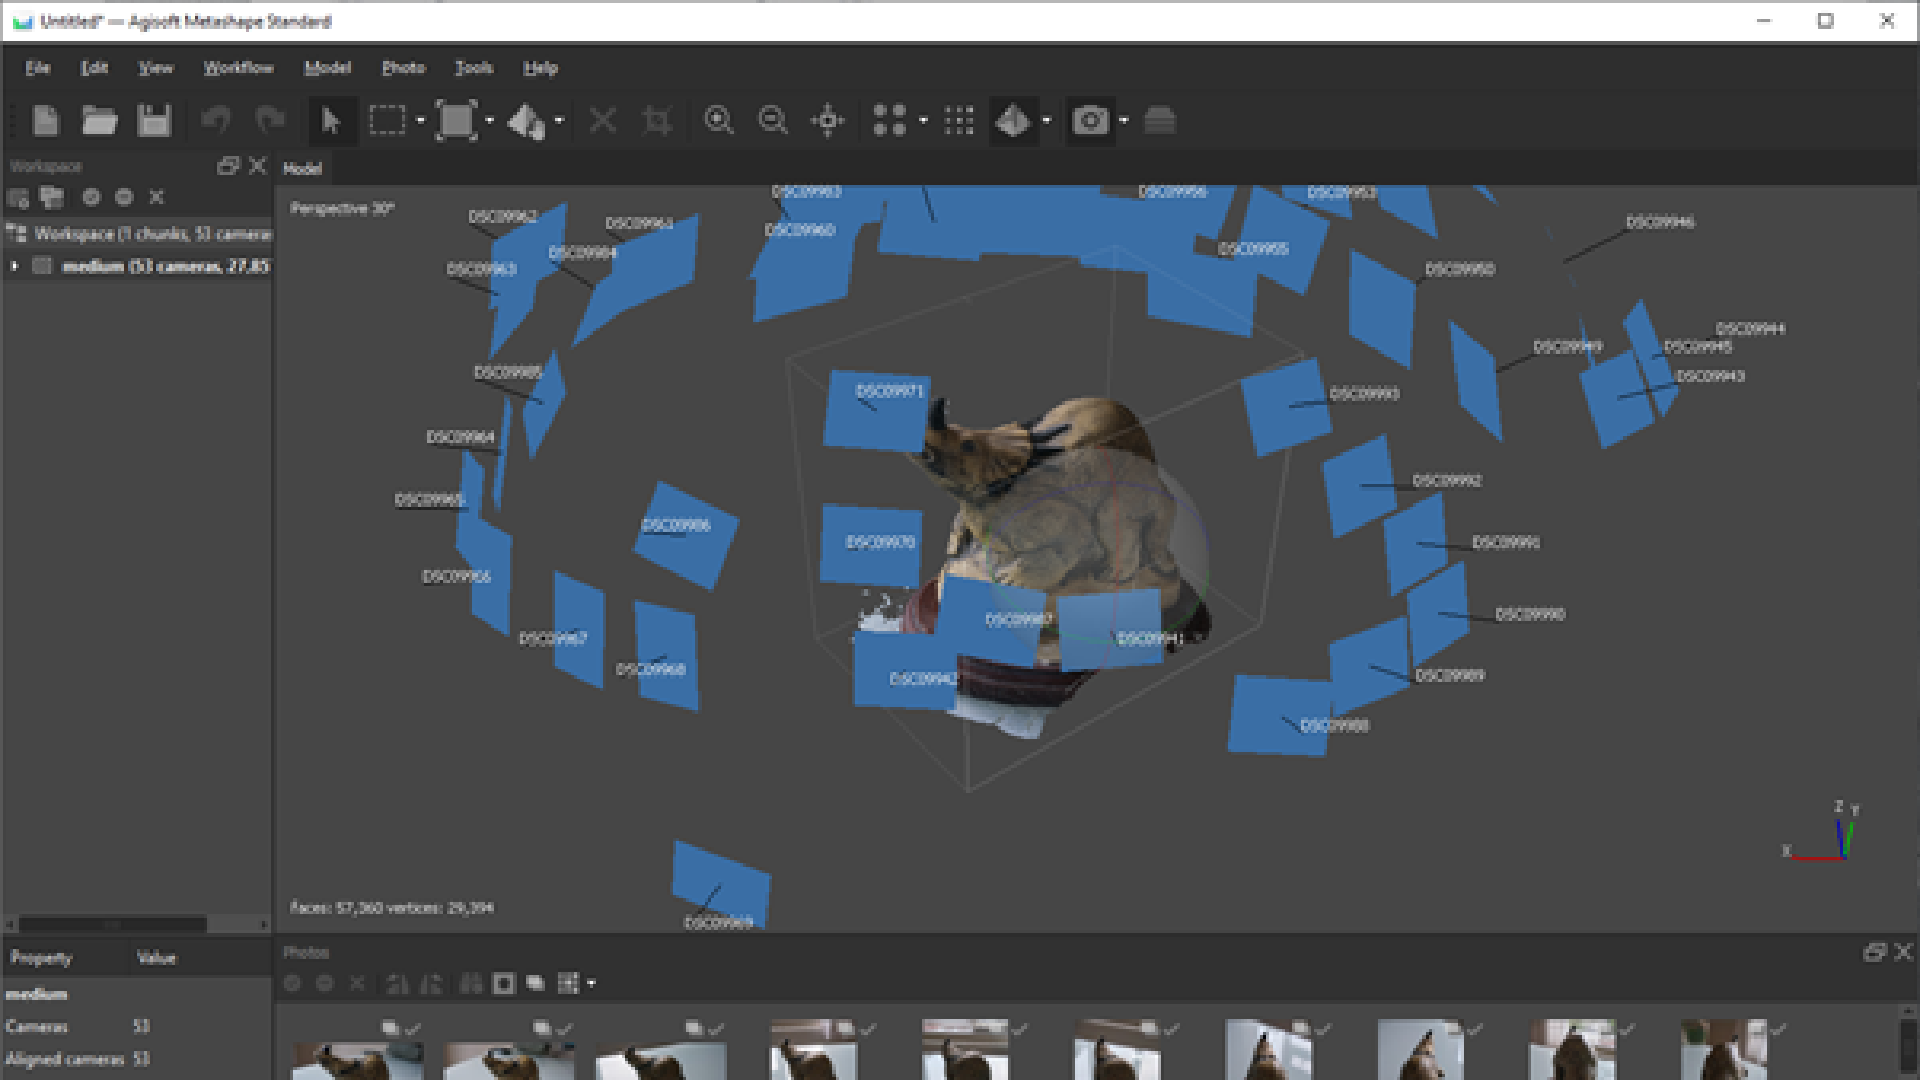Open the Resize Region dropdown arrow
The height and width of the screenshot is (1080, 1920).
pos(489,121)
